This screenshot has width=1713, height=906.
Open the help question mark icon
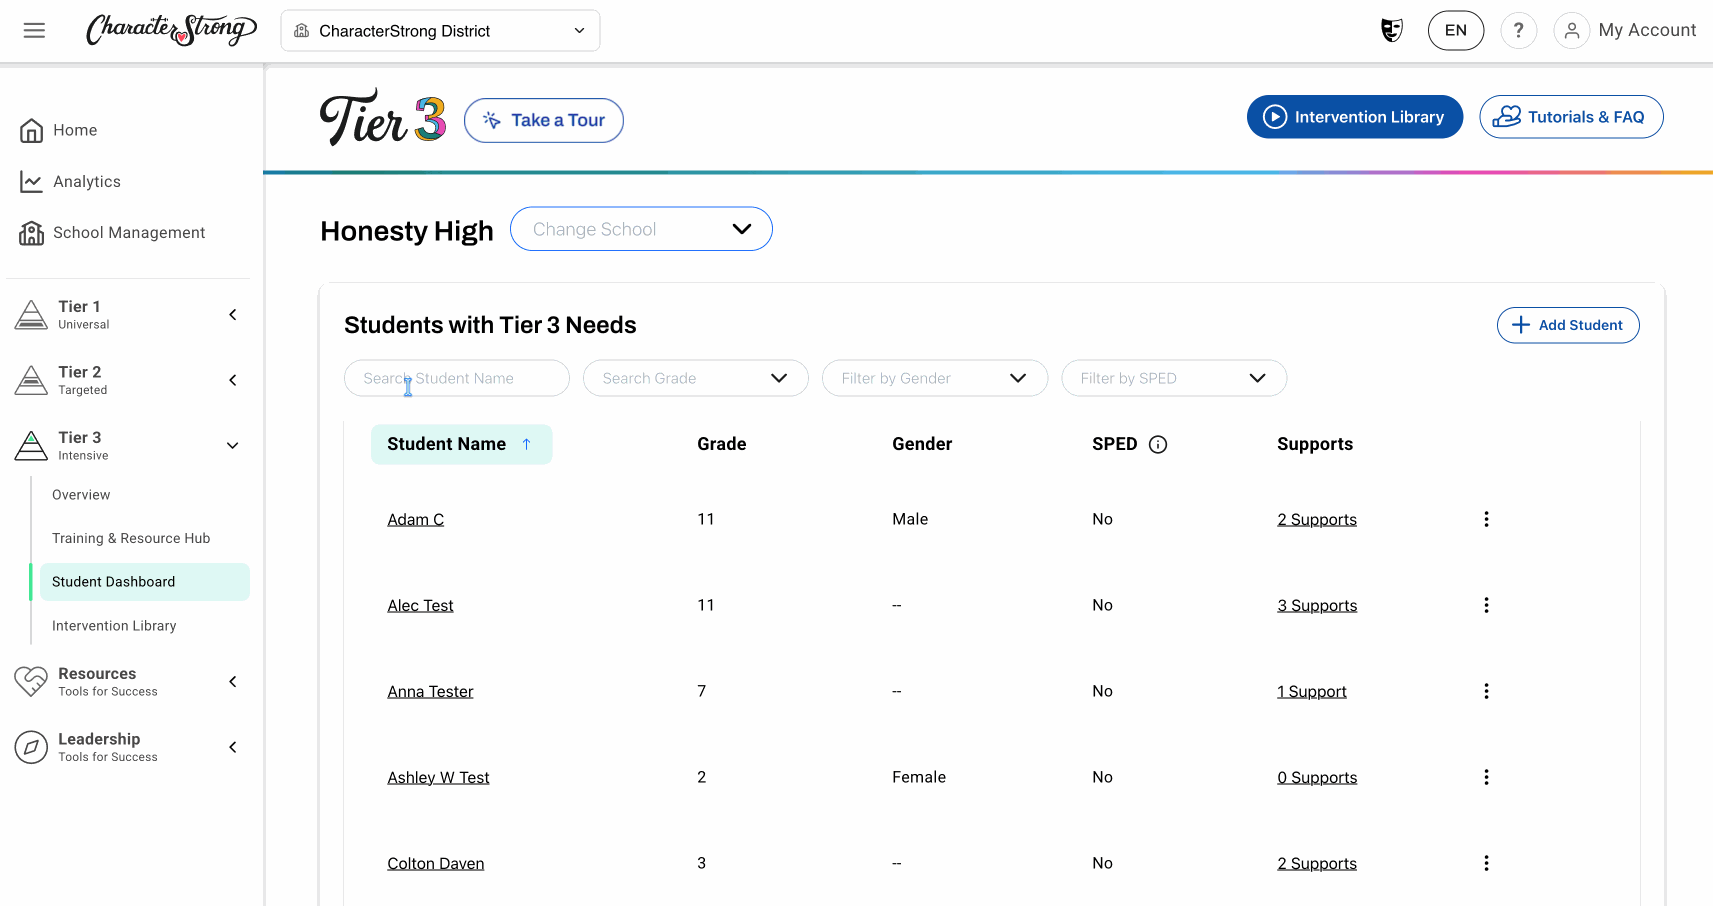coord(1518,30)
